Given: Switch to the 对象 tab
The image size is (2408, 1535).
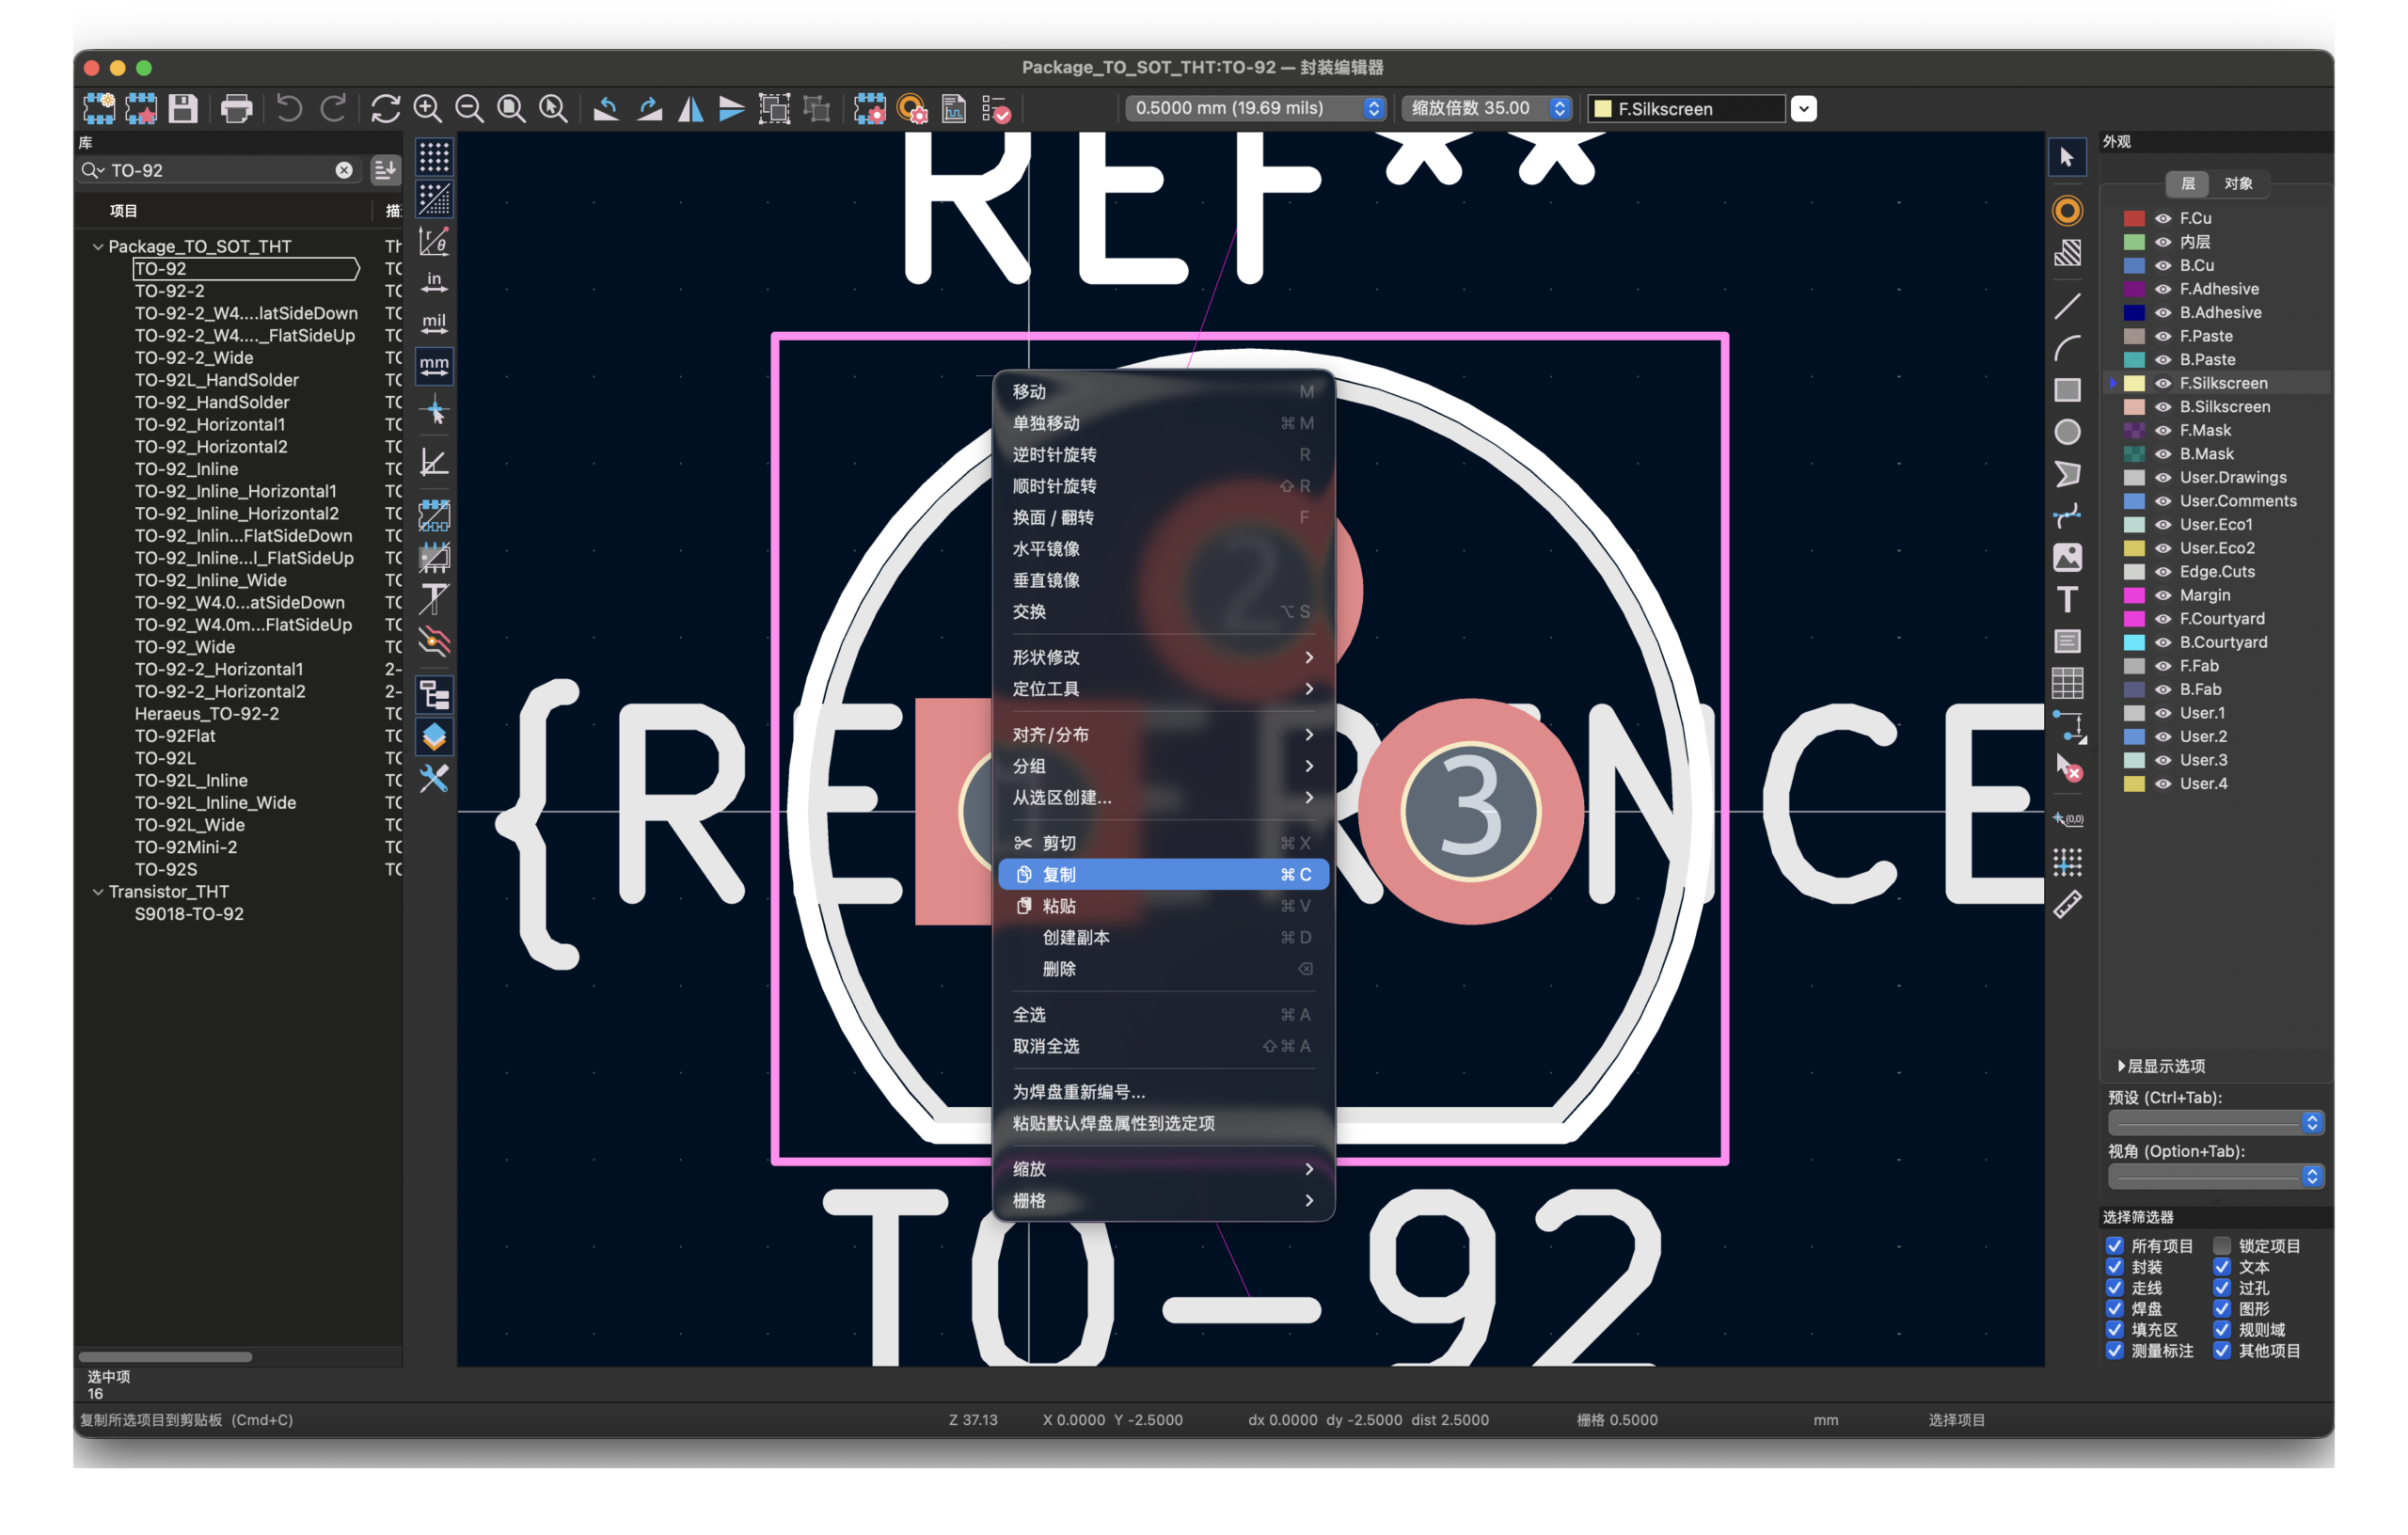Looking at the screenshot, I should tap(2238, 184).
